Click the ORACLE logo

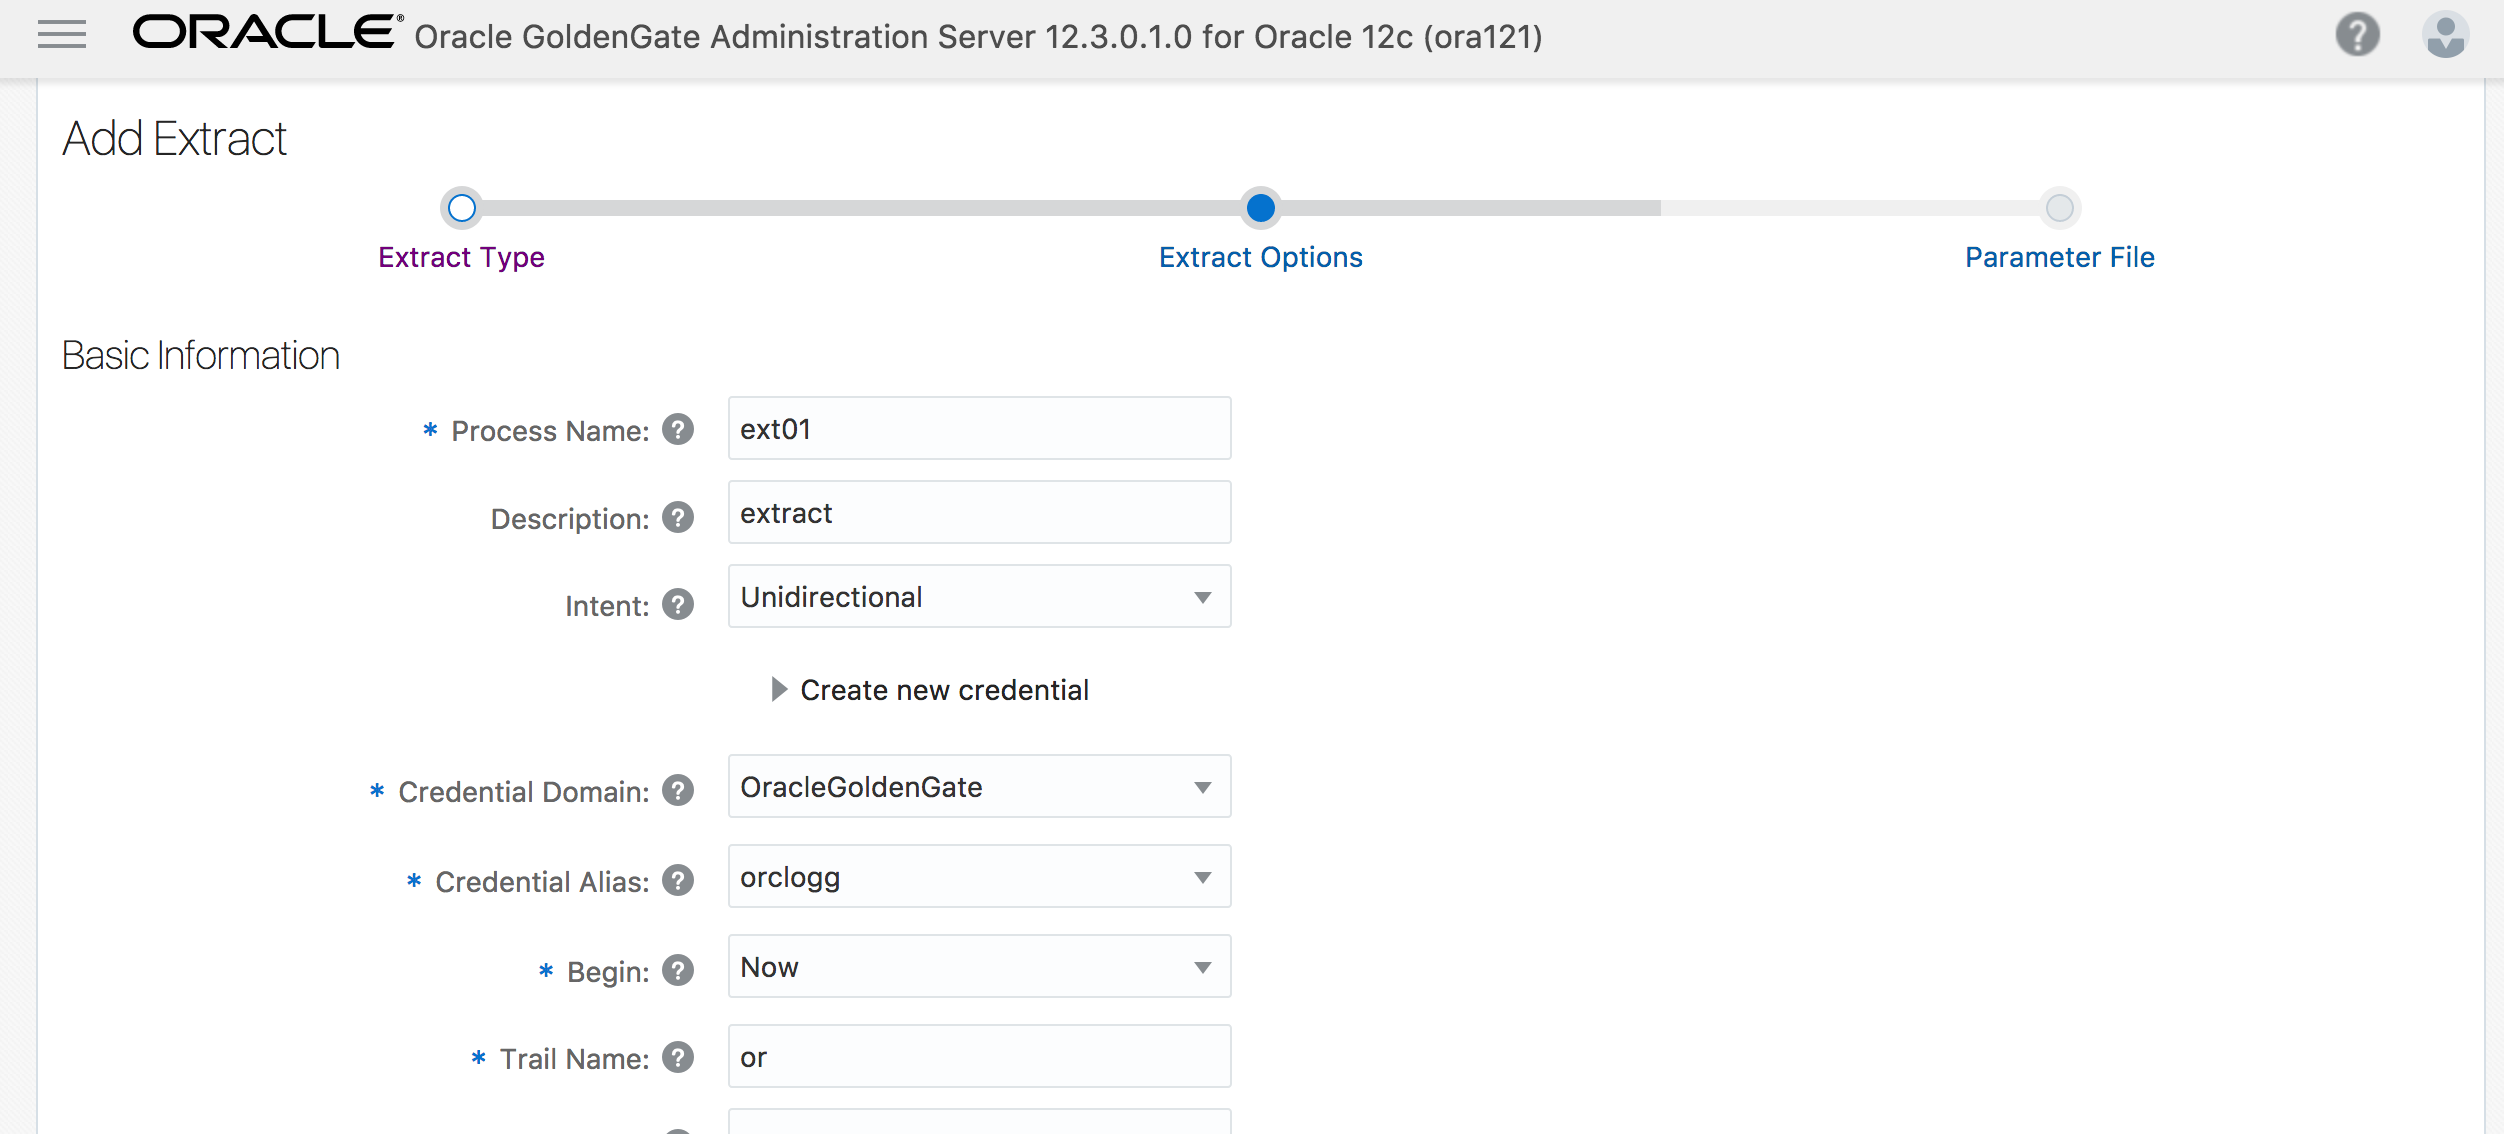(x=265, y=34)
